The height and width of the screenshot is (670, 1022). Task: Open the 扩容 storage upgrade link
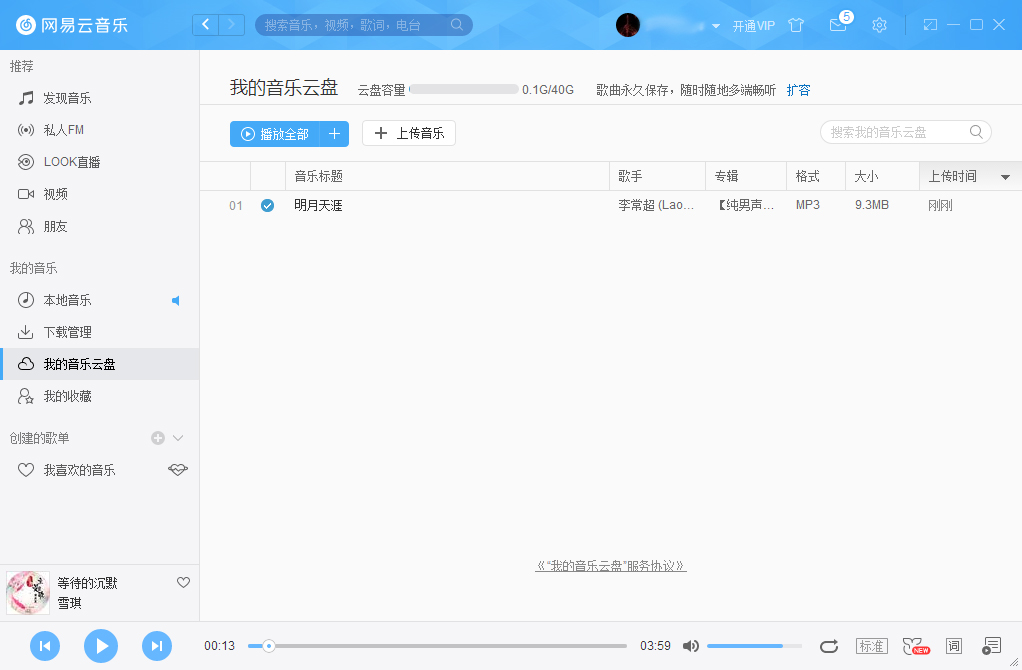point(798,89)
